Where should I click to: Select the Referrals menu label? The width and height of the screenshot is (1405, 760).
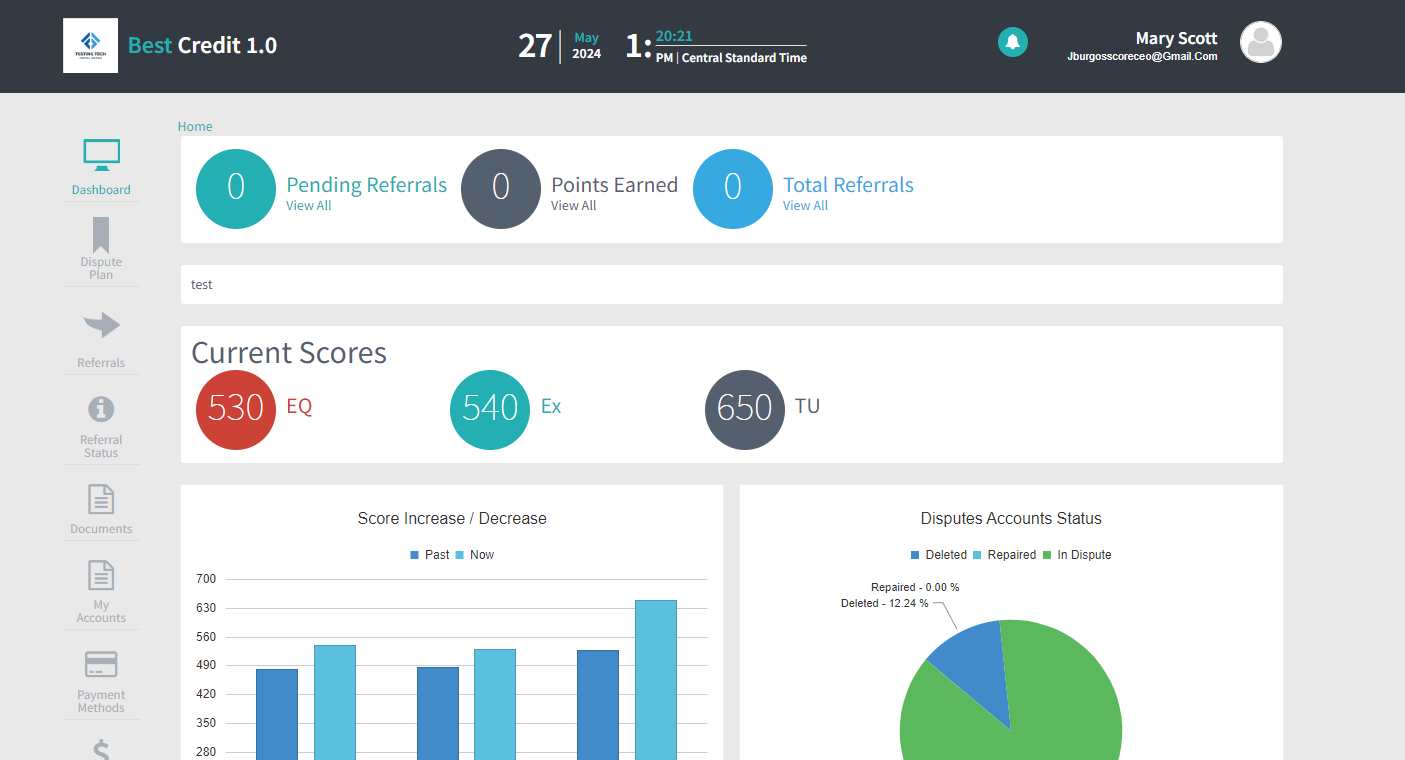click(101, 363)
